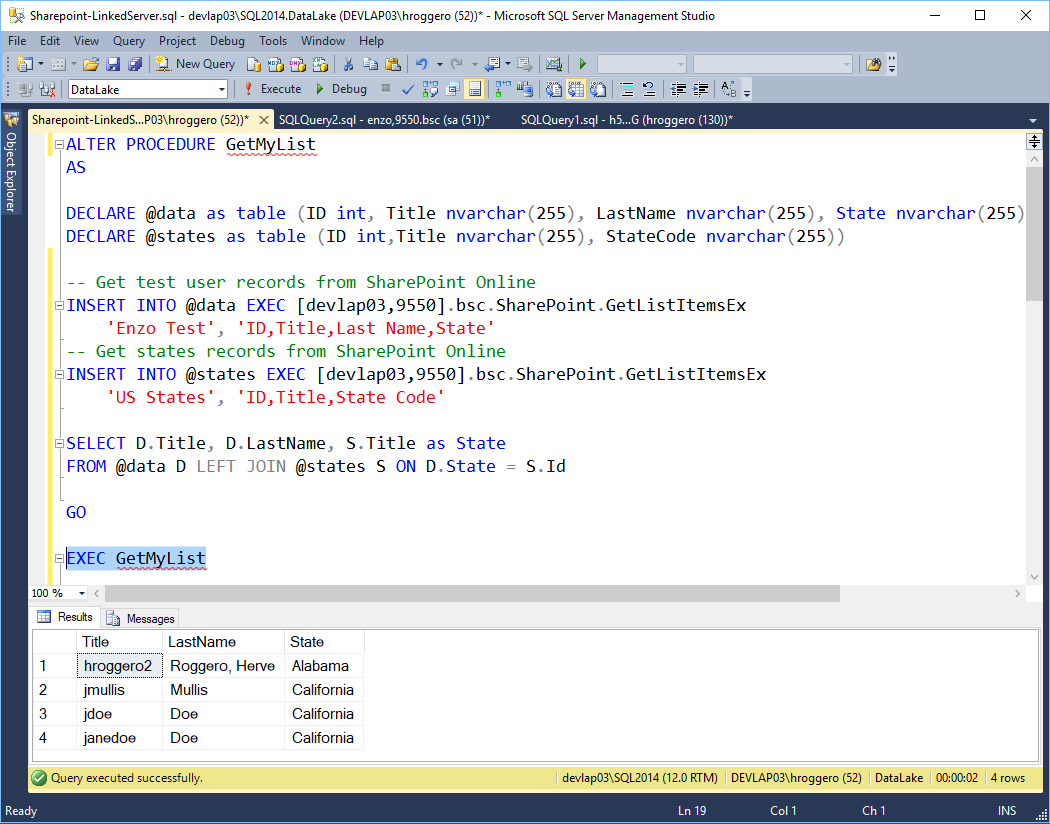Click the Copy icon
1050x824 pixels.
(x=370, y=64)
